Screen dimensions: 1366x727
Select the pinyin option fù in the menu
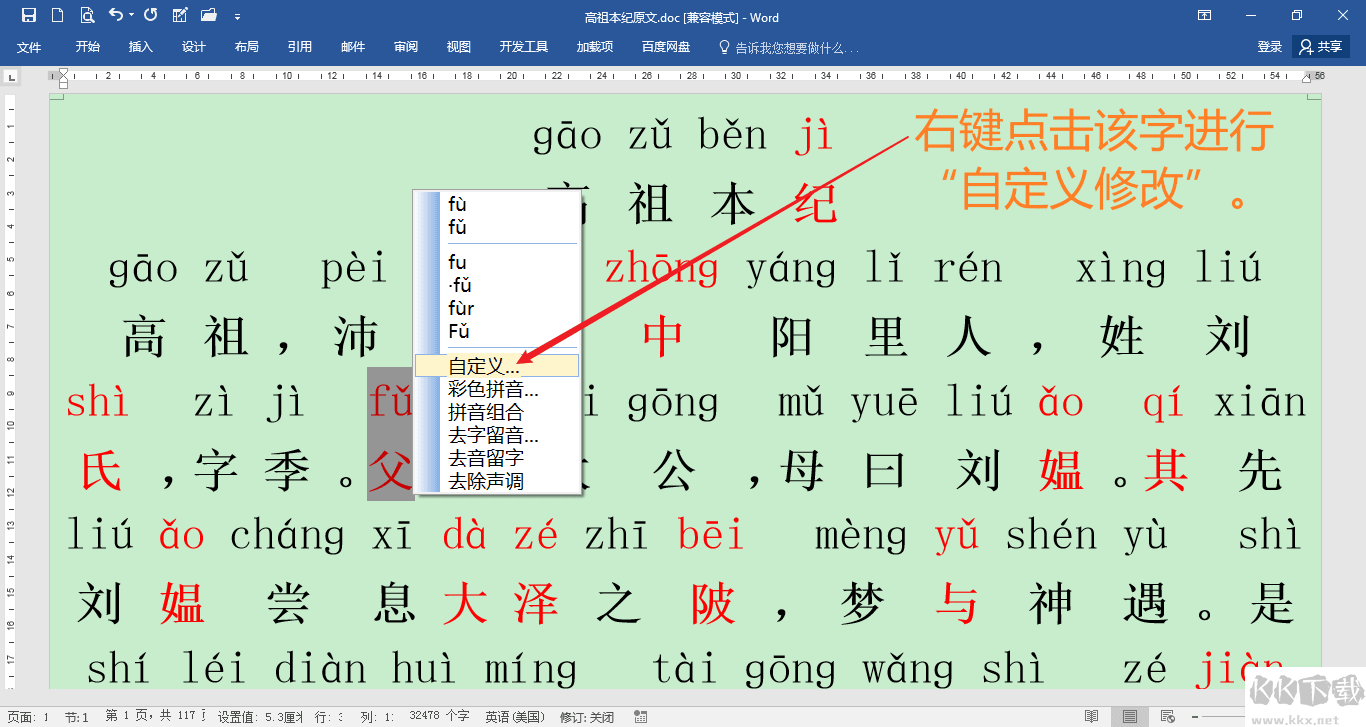pyautogui.click(x=458, y=205)
